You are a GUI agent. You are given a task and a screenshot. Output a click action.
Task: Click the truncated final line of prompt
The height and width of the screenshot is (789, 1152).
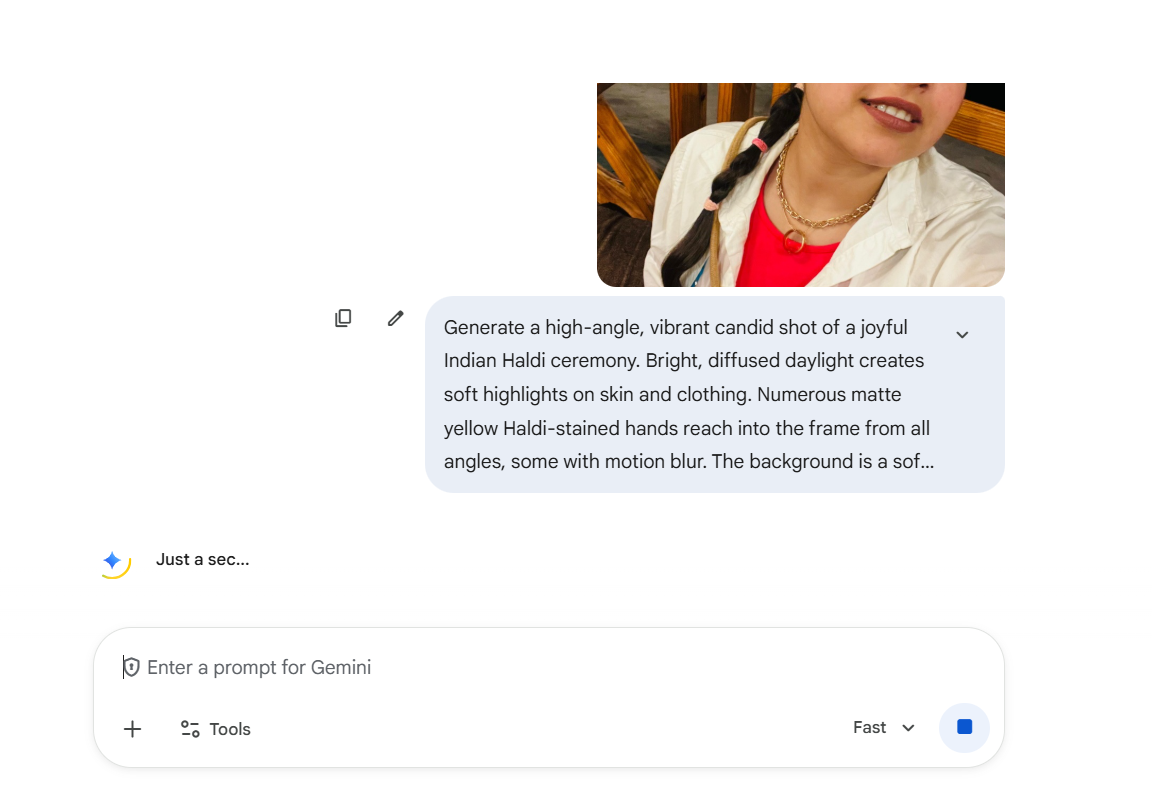[688, 462]
